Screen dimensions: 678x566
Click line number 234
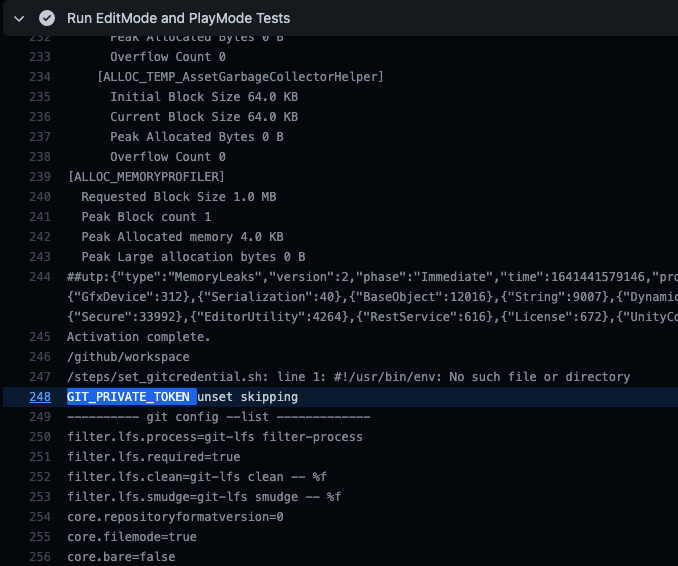[x=40, y=77]
